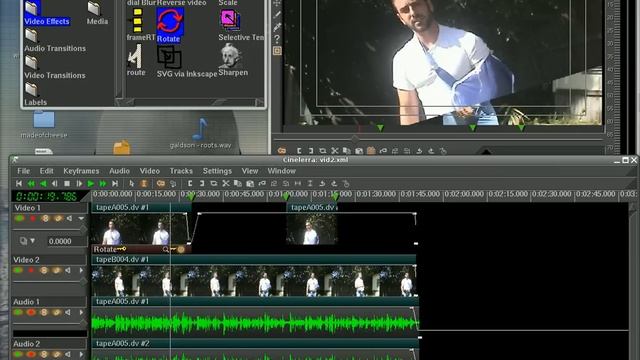The height and width of the screenshot is (360, 640).
Task: Open the View menu
Action: 250,171
